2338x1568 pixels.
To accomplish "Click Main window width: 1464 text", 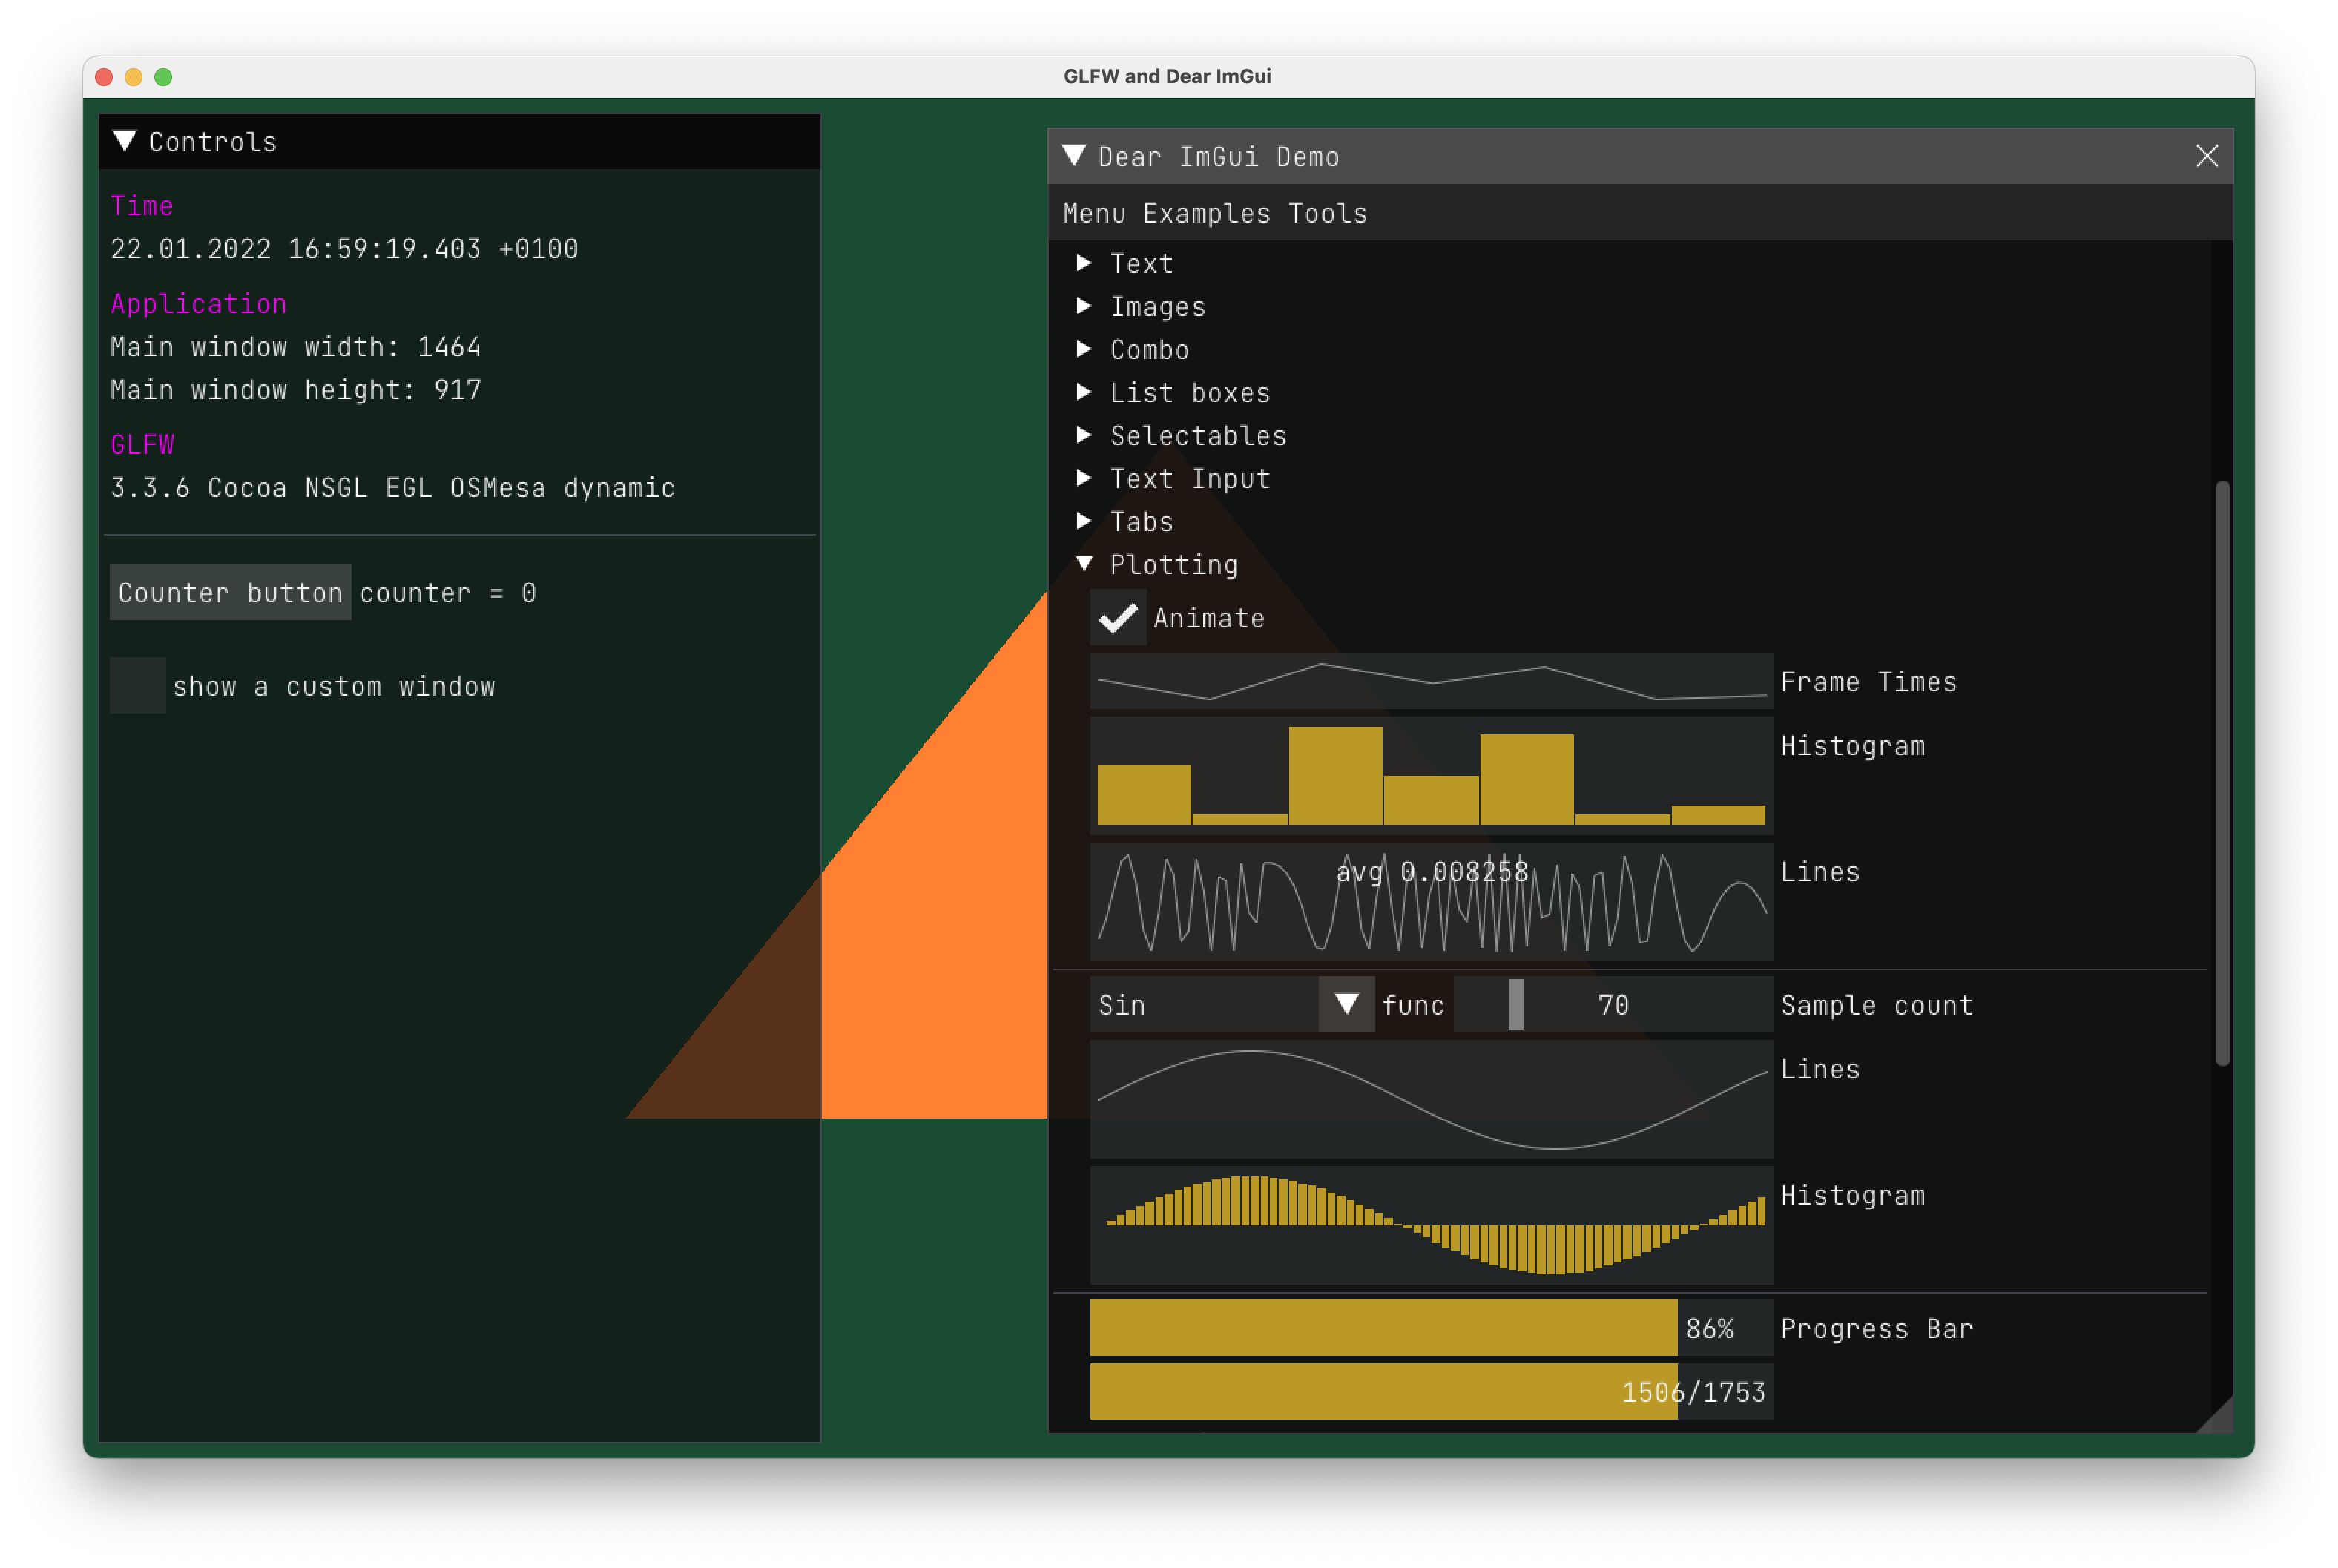I will pyautogui.click(x=296, y=346).
